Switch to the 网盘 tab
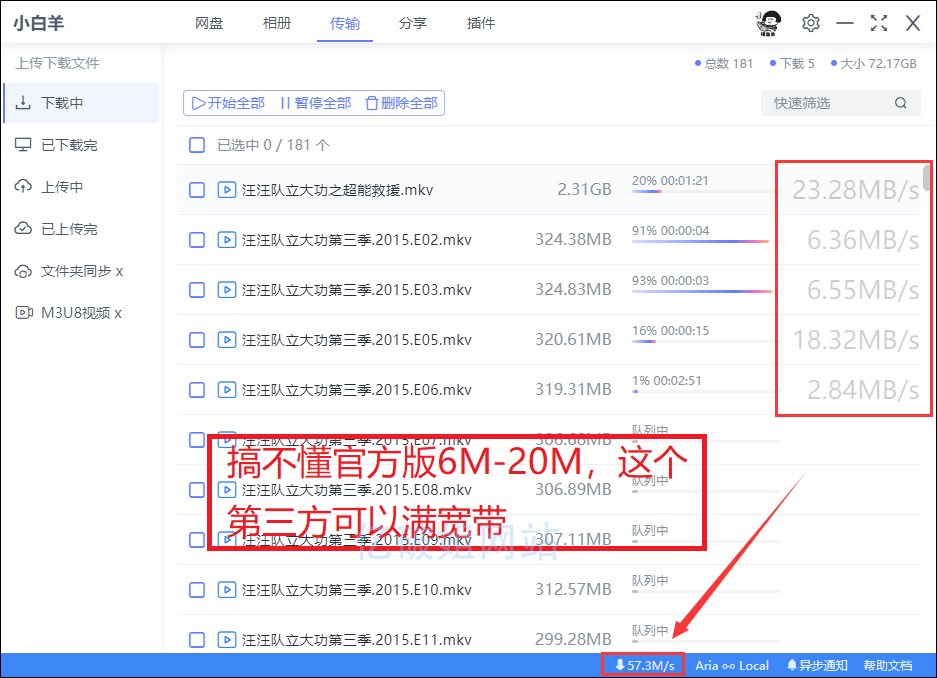This screenshot has width=937, height=678. coord(209,22)
